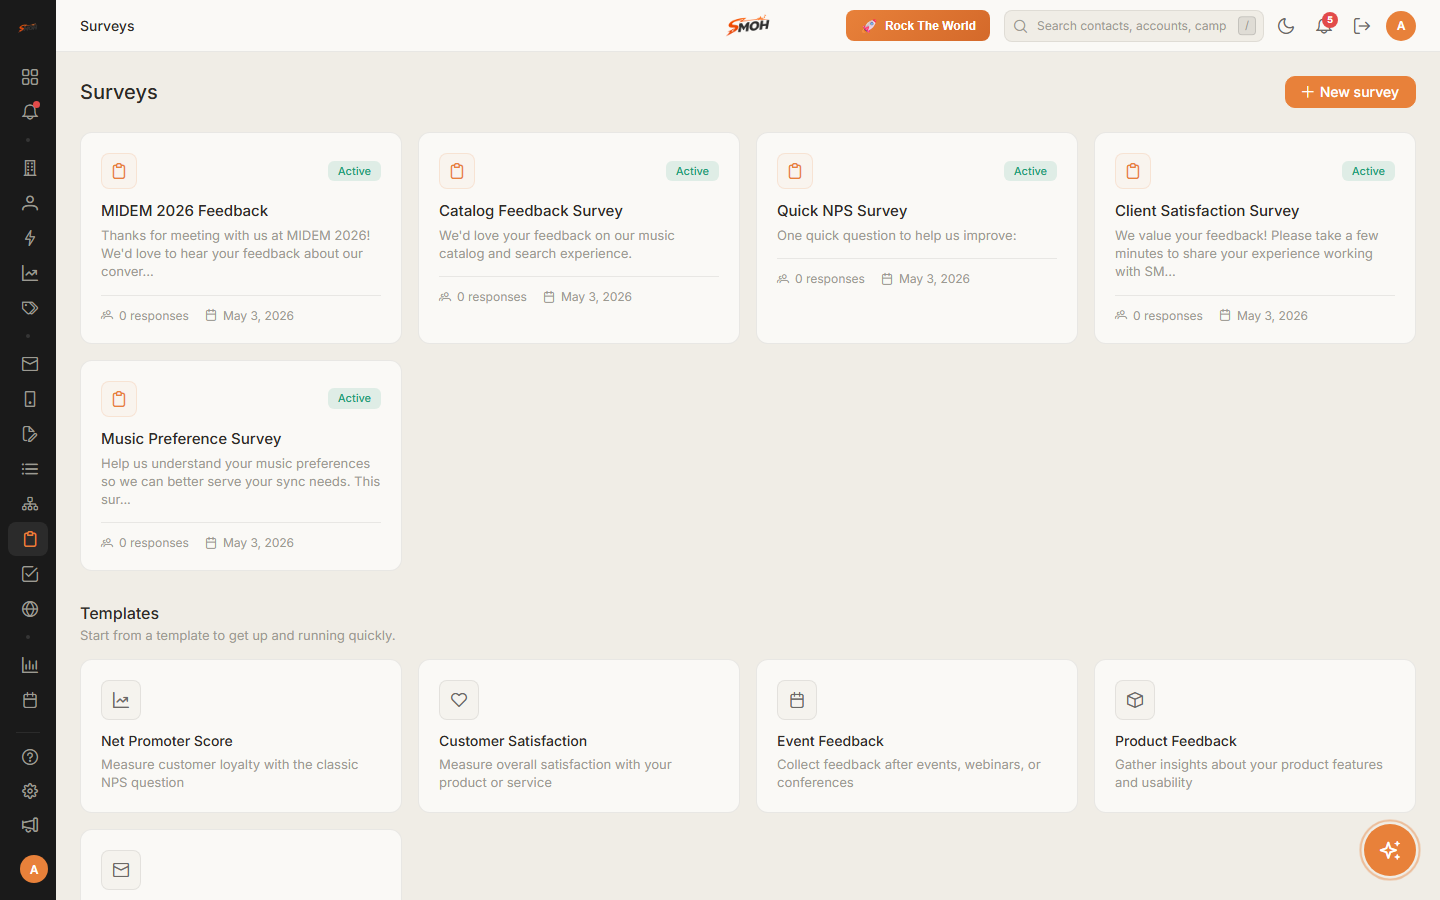The height and width of the screenshot is (900, 1440).
Task: Click the New survey button
Action: 1350,92
